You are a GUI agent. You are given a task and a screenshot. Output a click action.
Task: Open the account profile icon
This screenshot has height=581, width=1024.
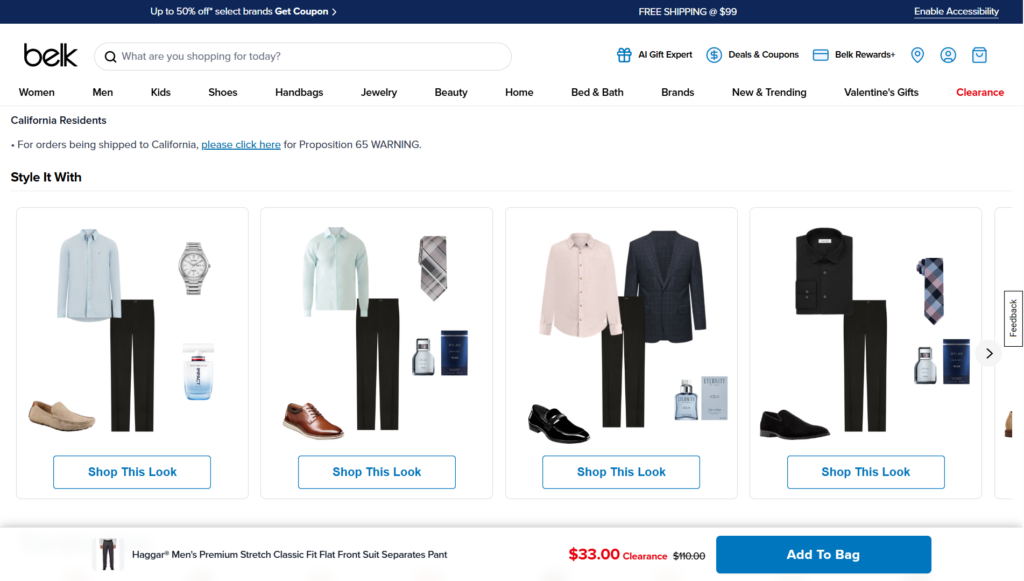click(x=948, y=55)
